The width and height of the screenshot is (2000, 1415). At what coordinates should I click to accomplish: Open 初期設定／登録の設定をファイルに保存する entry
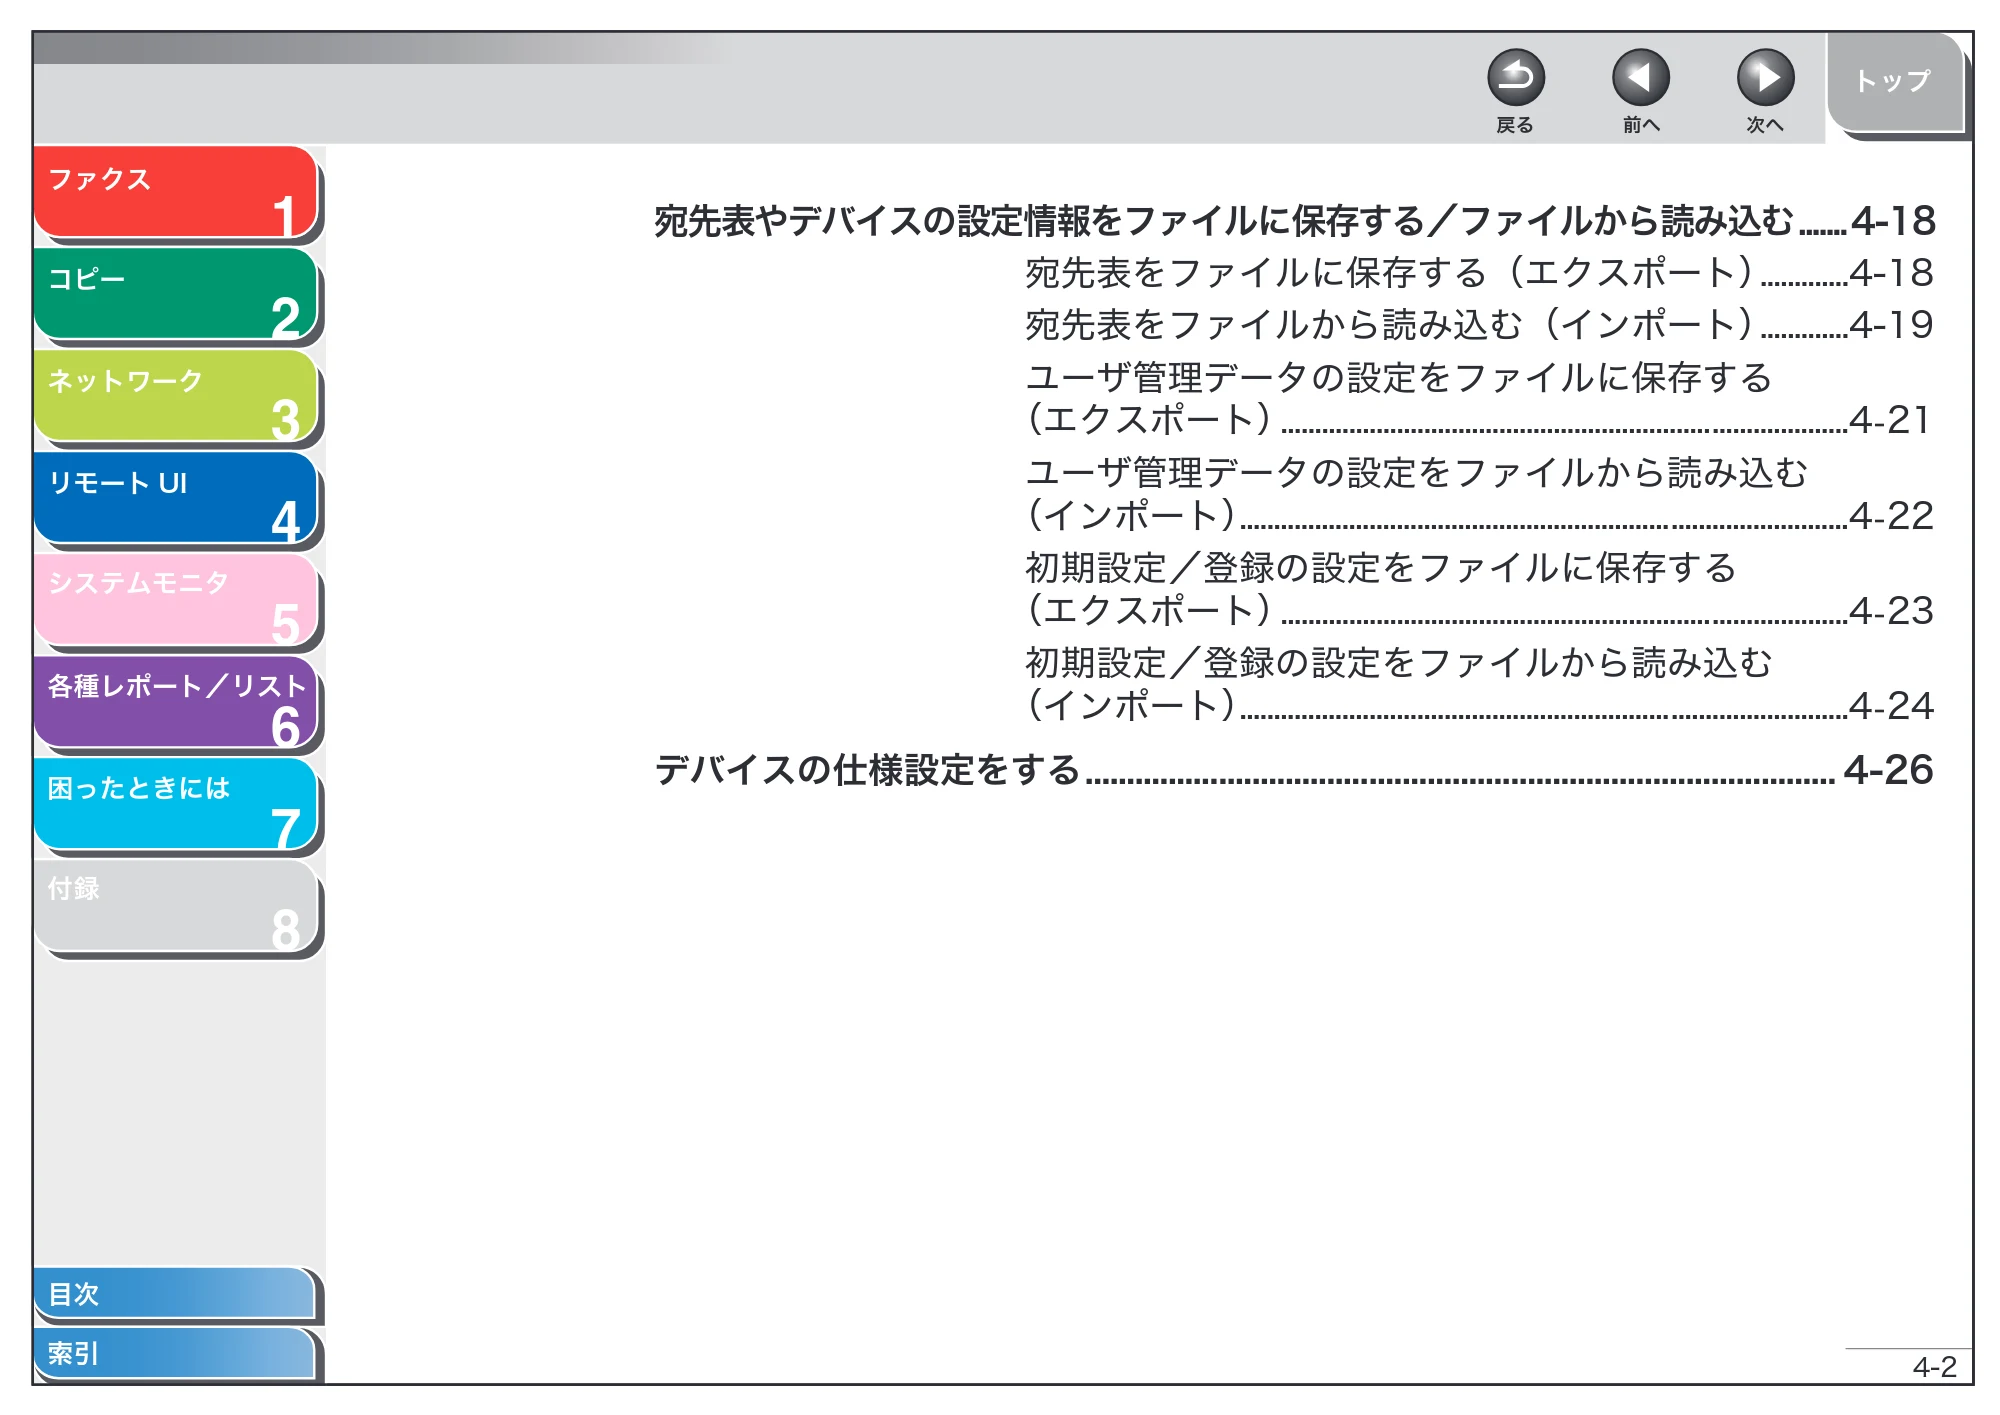[x=1479, y=589]
